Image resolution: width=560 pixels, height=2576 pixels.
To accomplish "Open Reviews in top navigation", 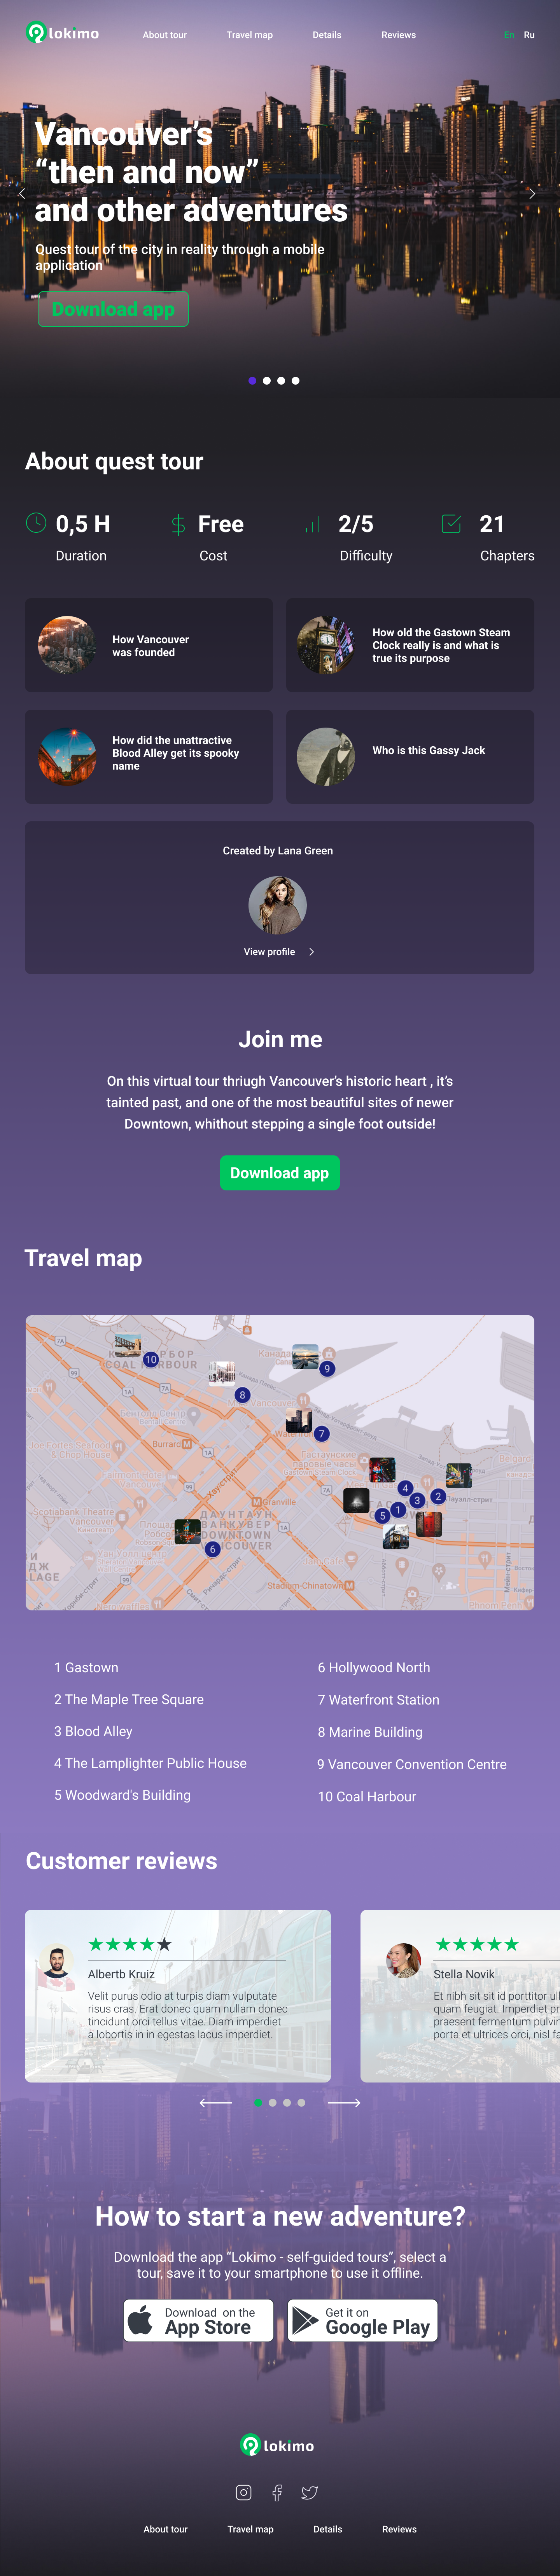I will [398, 35].
